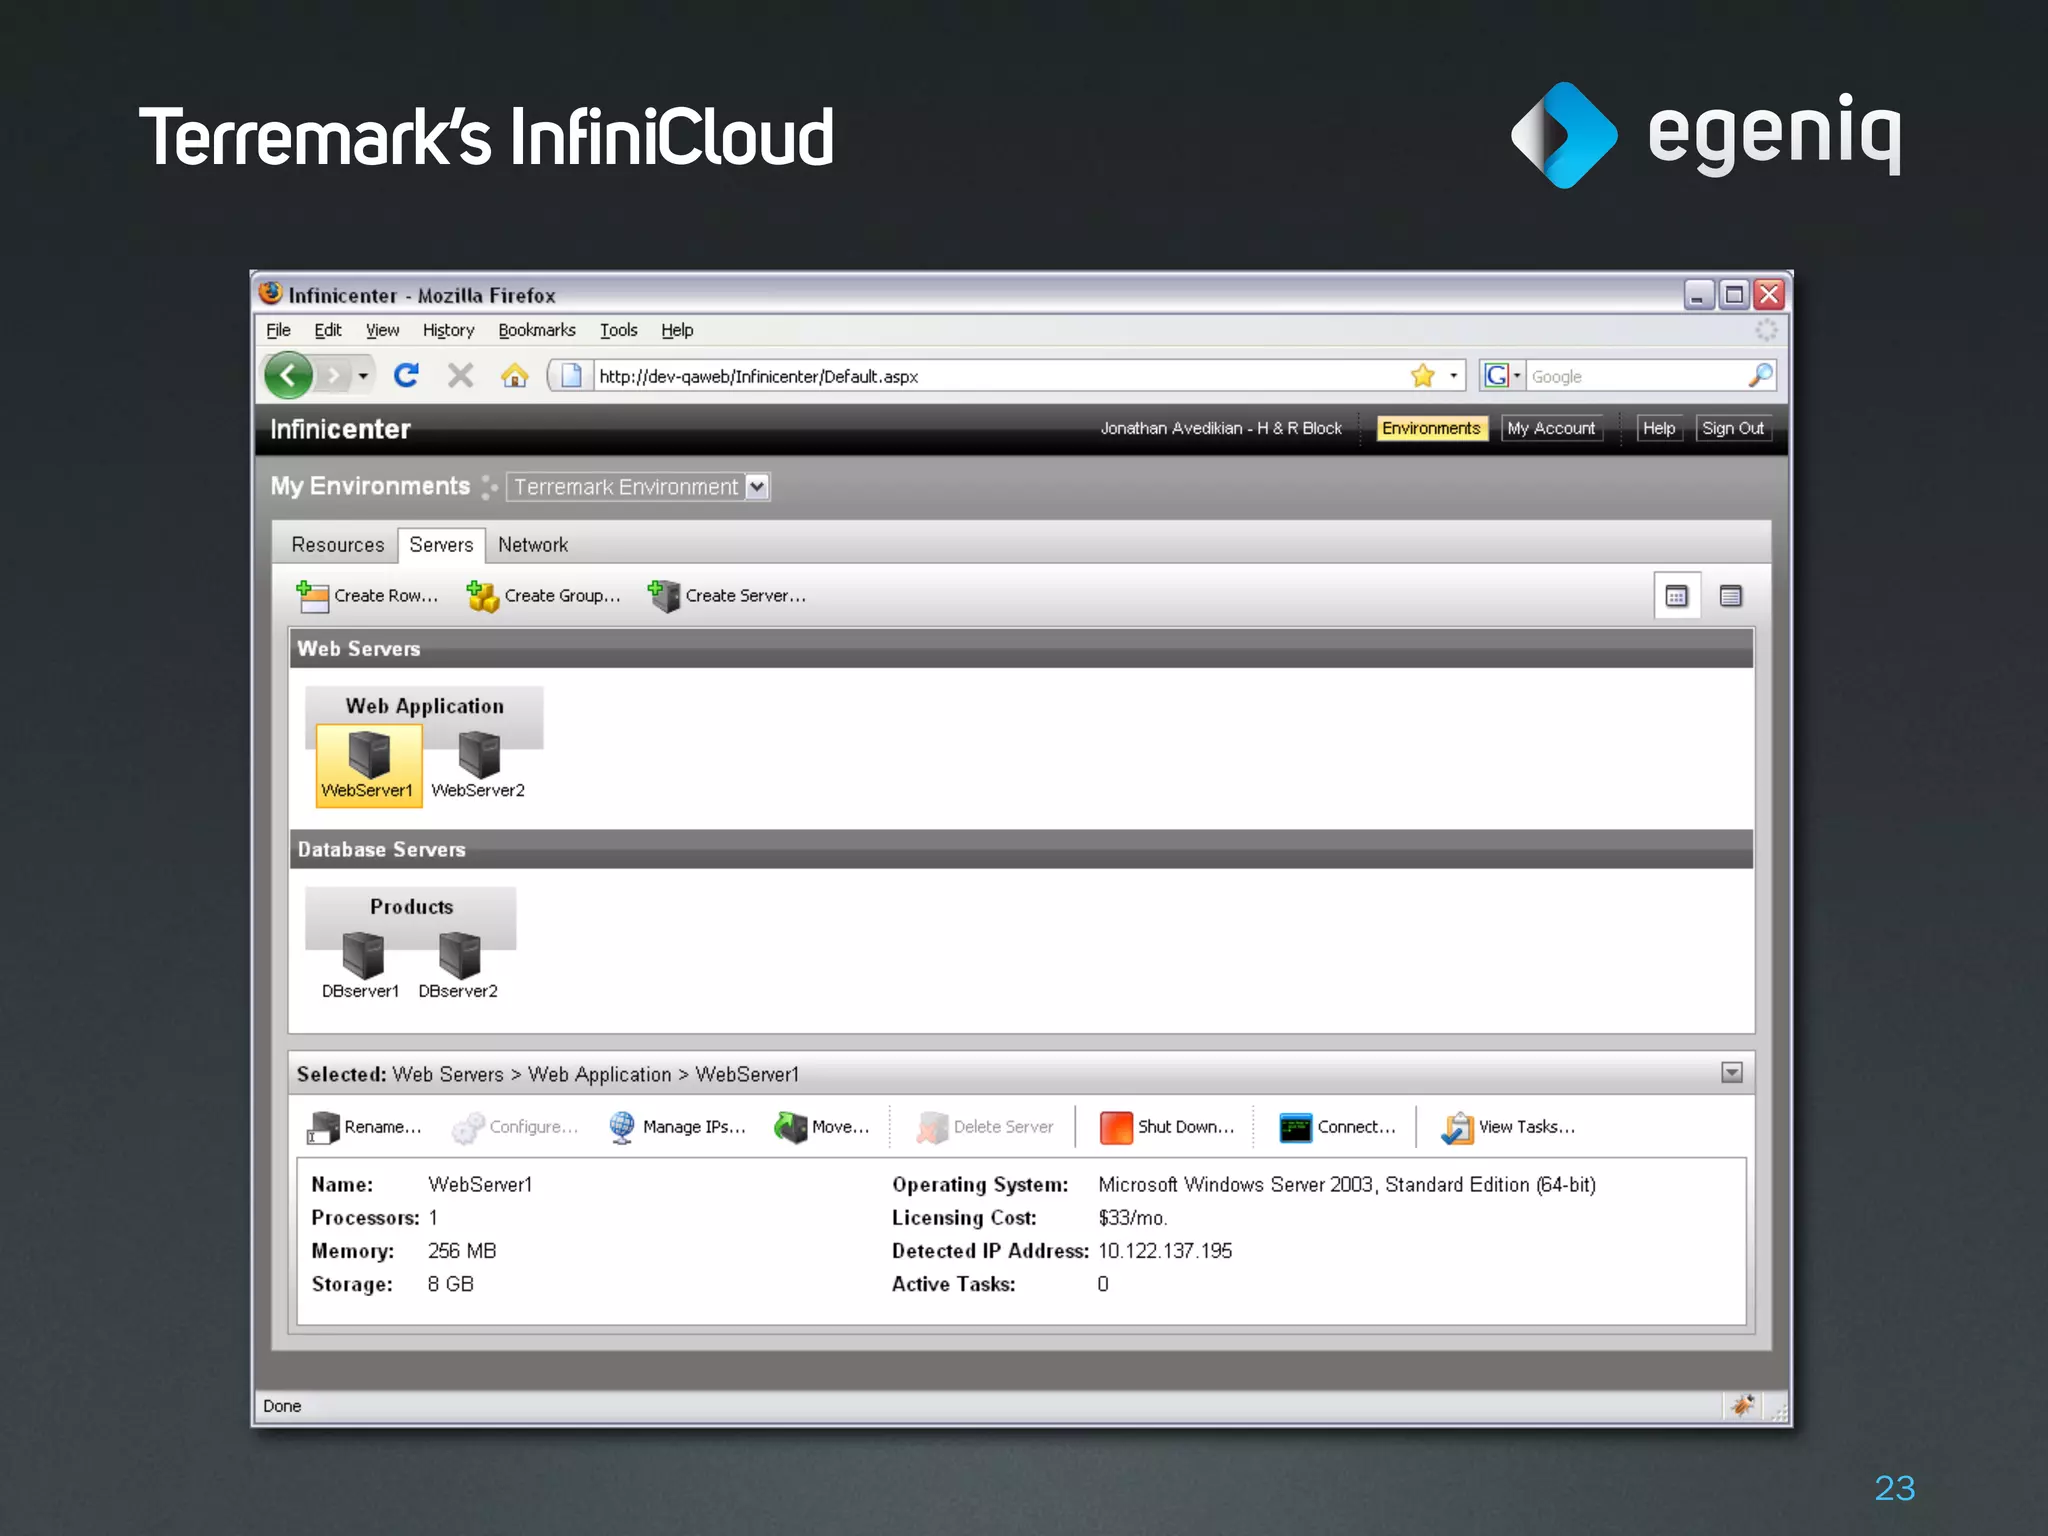Viewport: 2048px width, 1536px height.
Task: Click the 'Done' status bar text
Action: coord(282,1406)
